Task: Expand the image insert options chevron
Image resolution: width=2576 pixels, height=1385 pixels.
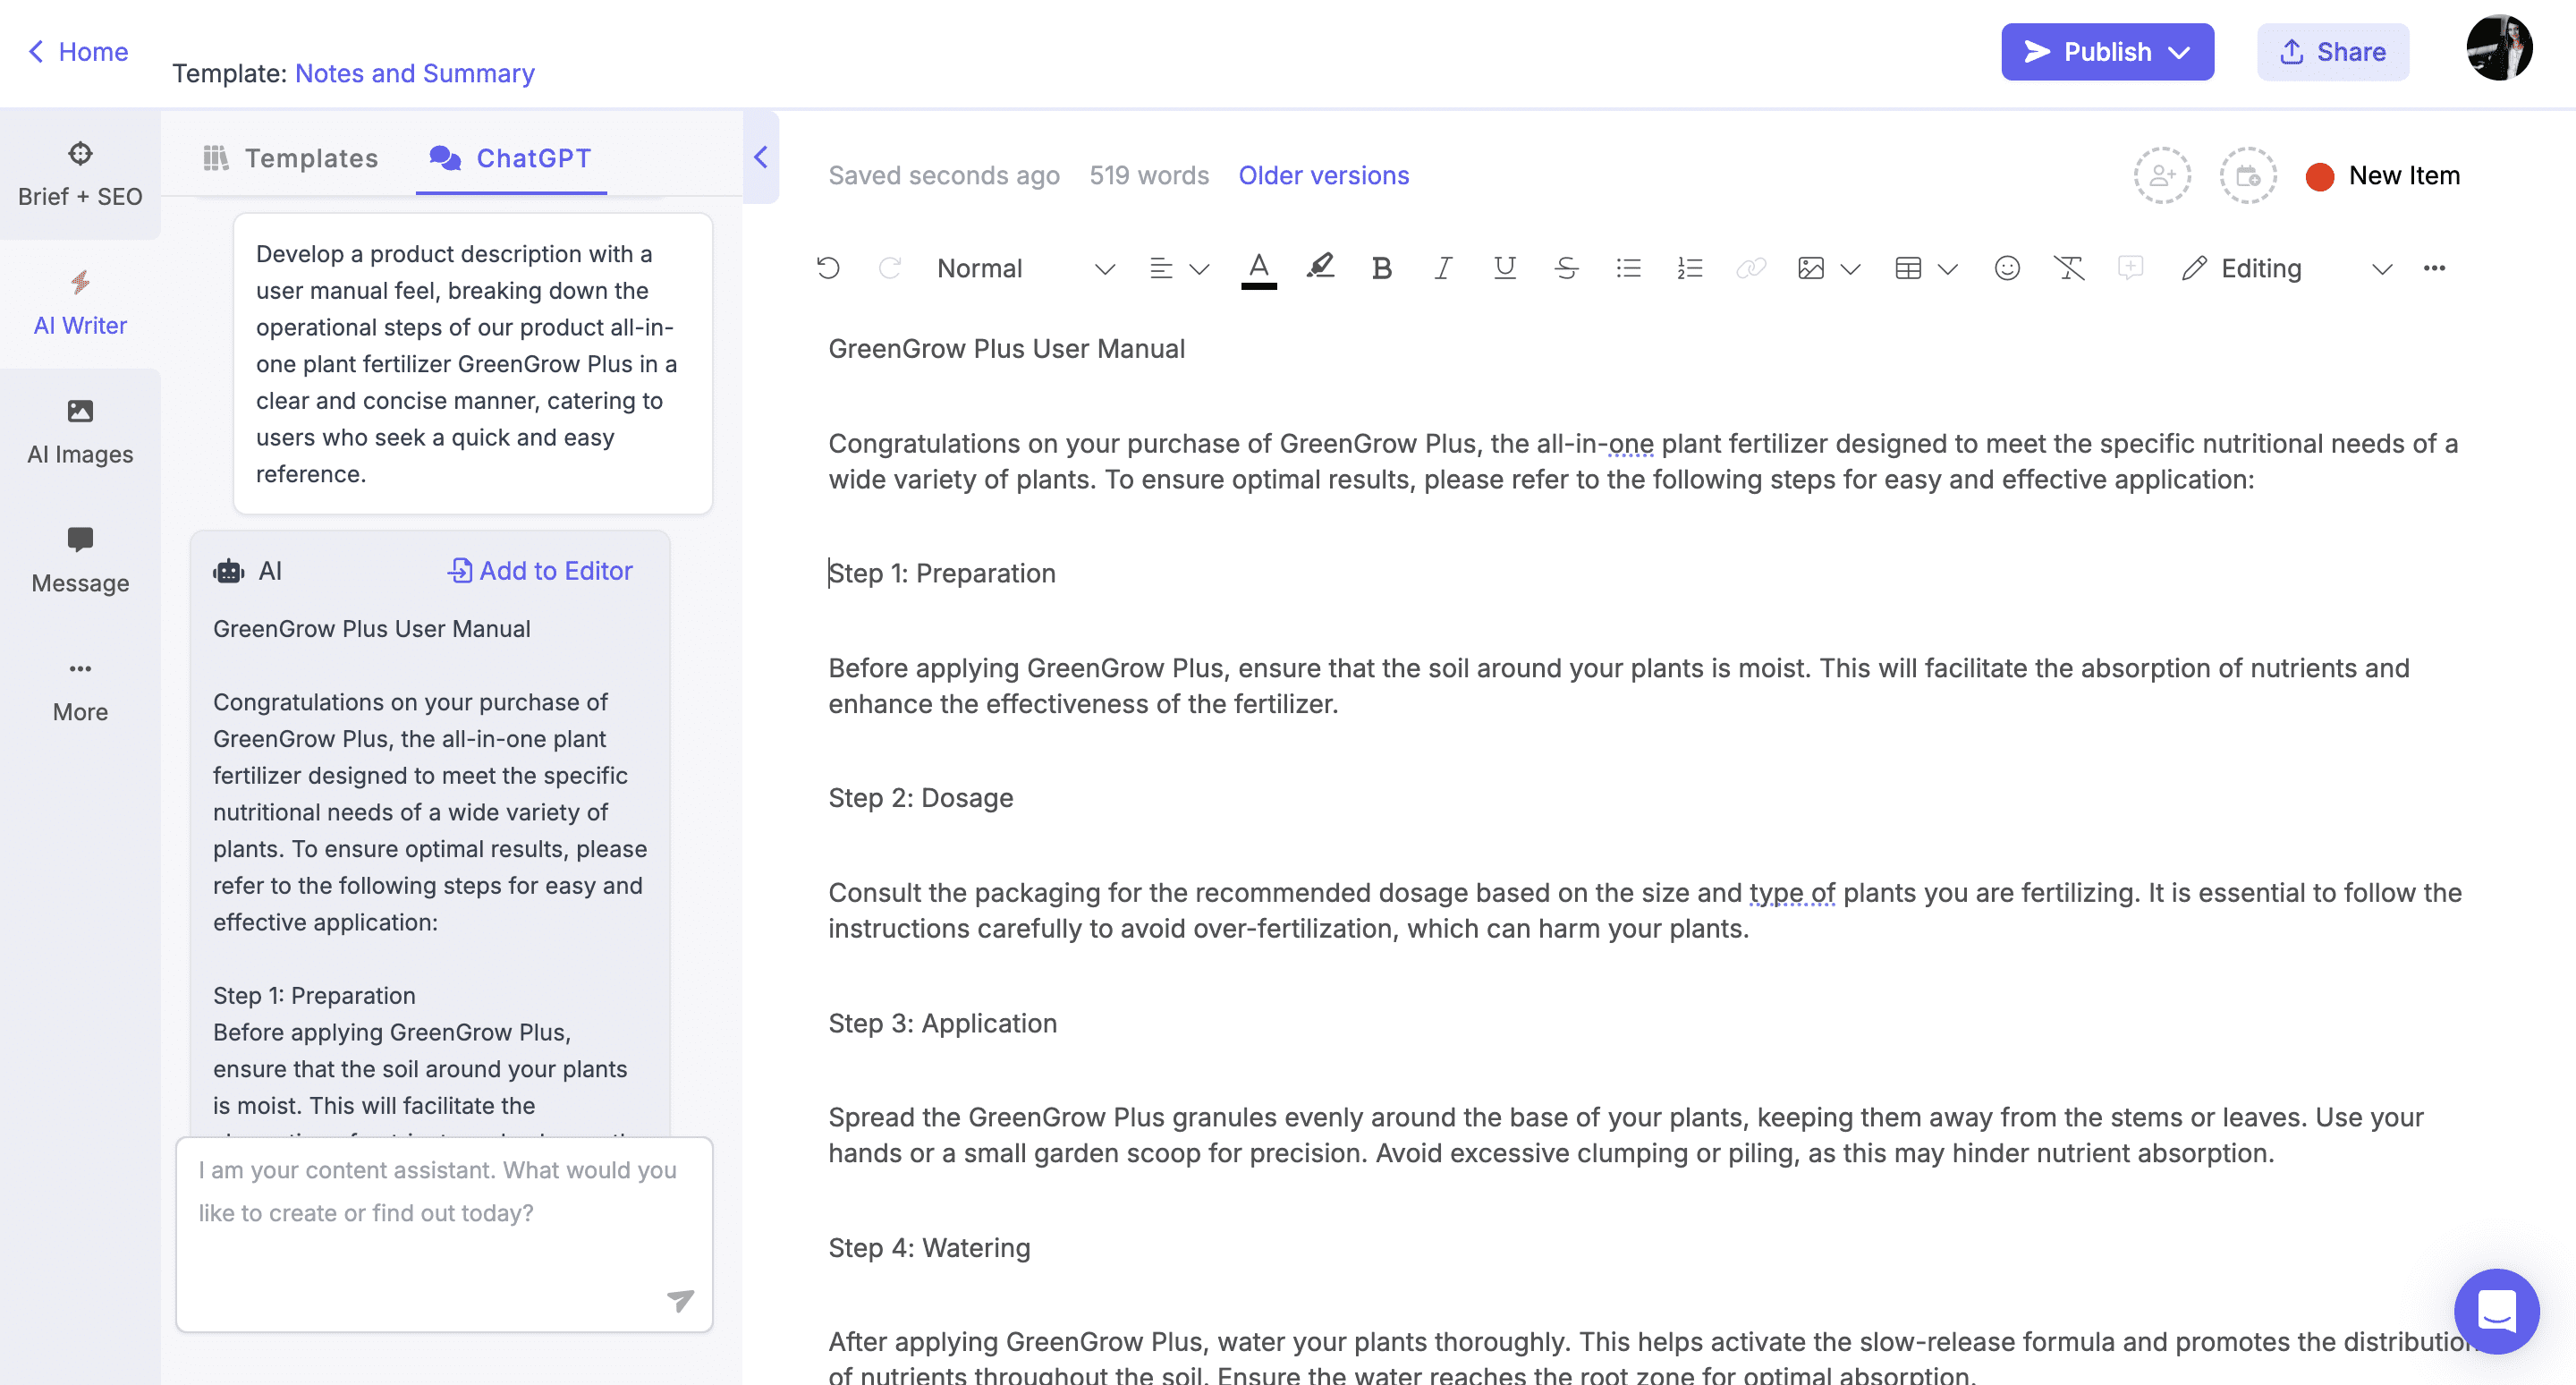Action: coord(1850,269)
